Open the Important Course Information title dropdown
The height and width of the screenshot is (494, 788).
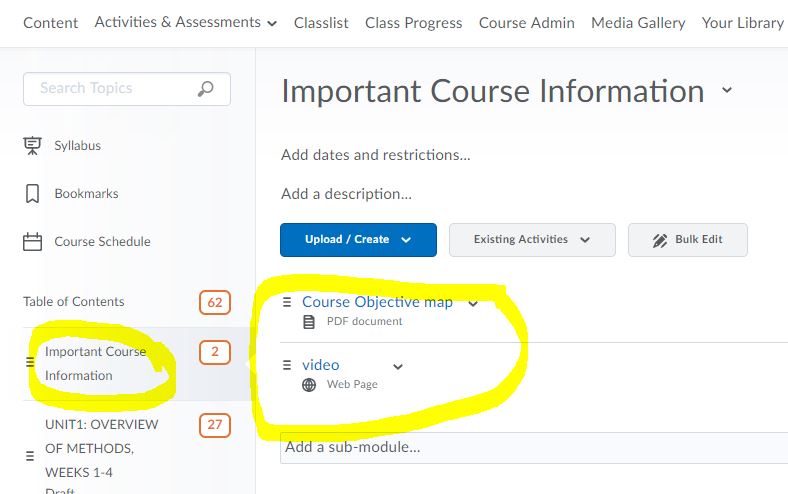727,91
